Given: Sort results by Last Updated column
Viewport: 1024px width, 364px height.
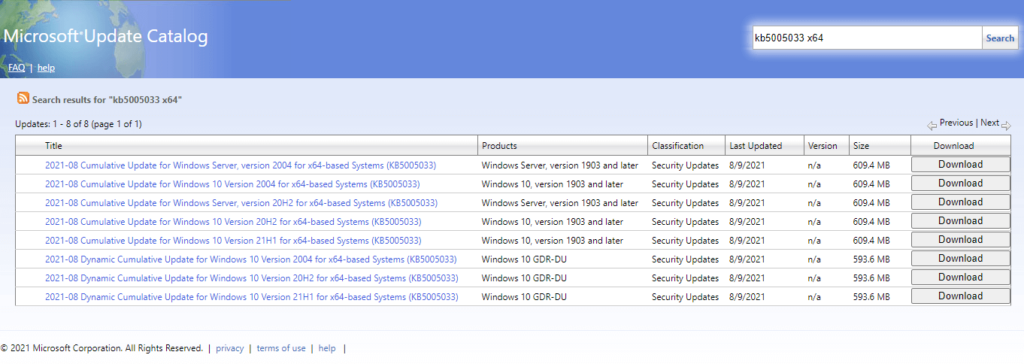Looking at the screenshot, I should pyautogui.click(x=755, y=146).
